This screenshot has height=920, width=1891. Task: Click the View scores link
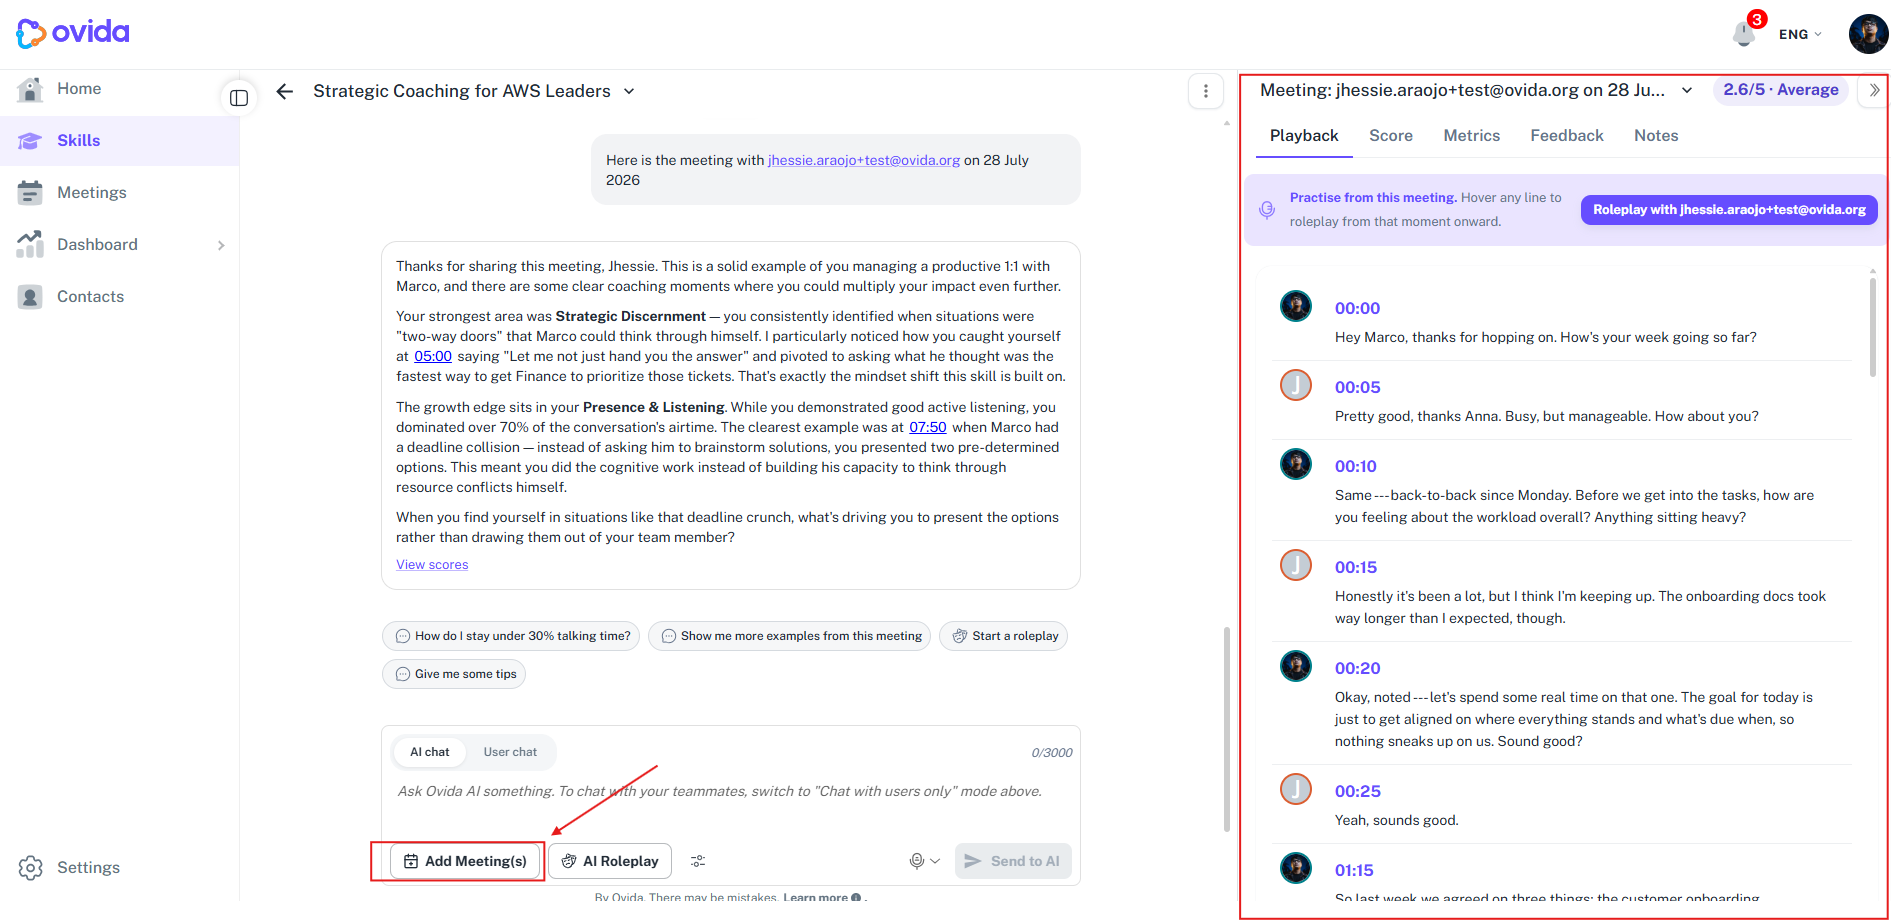(x=432, y=565)
